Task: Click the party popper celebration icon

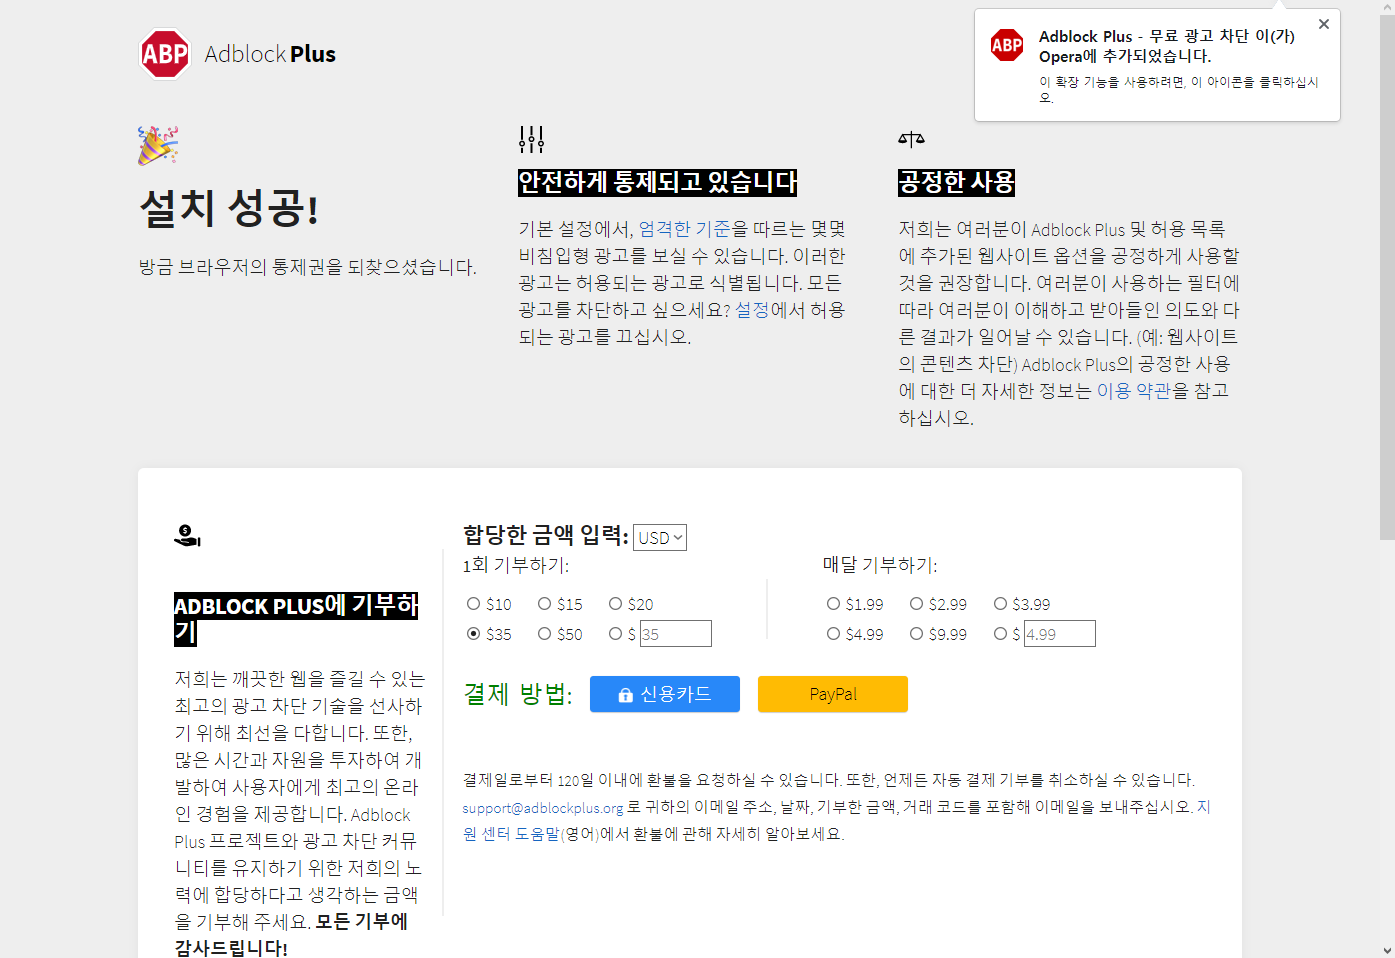Action: 158,145
